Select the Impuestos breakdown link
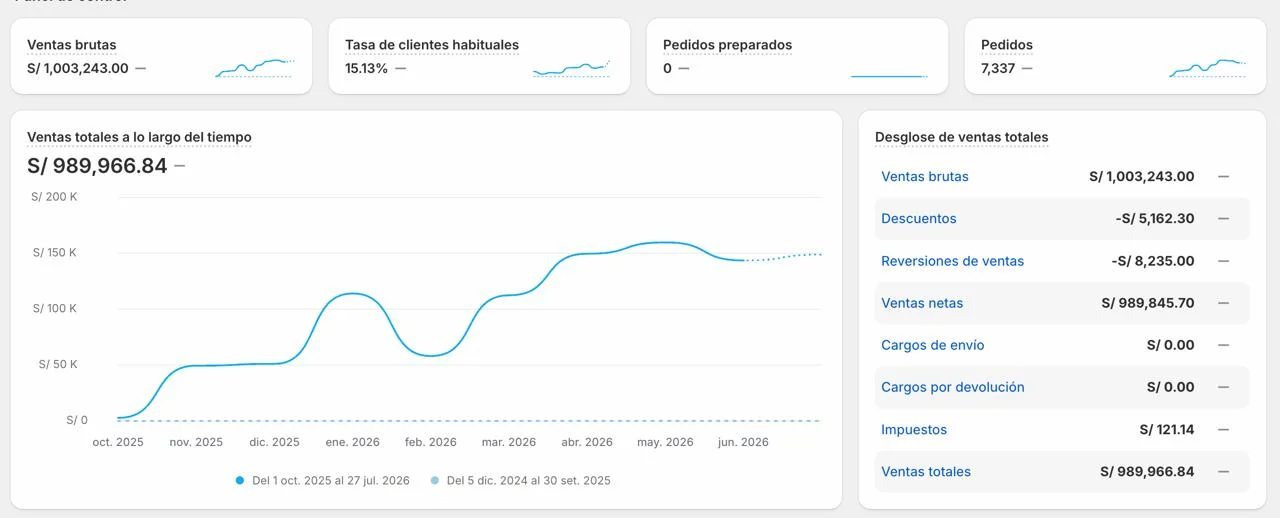The width and height of the screenshot is (1280, 518). pos(914,430)
